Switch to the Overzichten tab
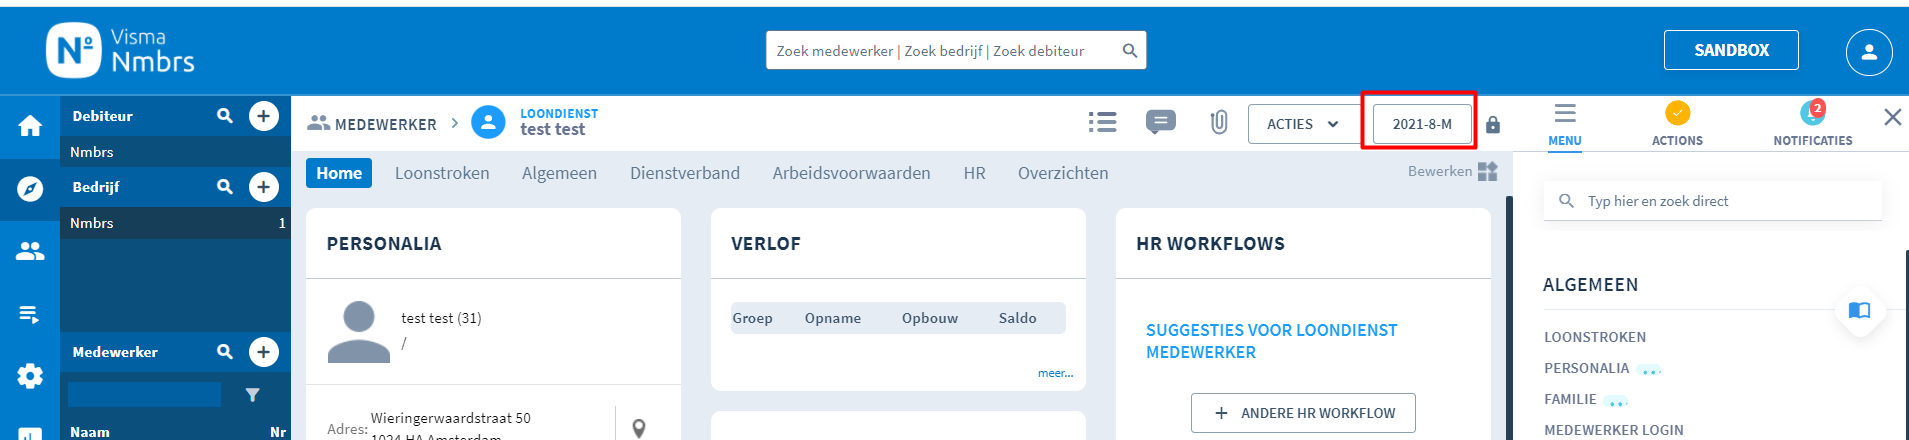1909x440 pixels. (x=1063, y=173)
